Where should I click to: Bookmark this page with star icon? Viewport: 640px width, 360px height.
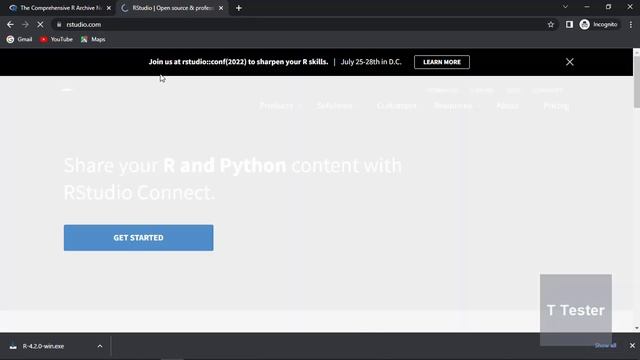pyautogui.click(x=551, y=24)
